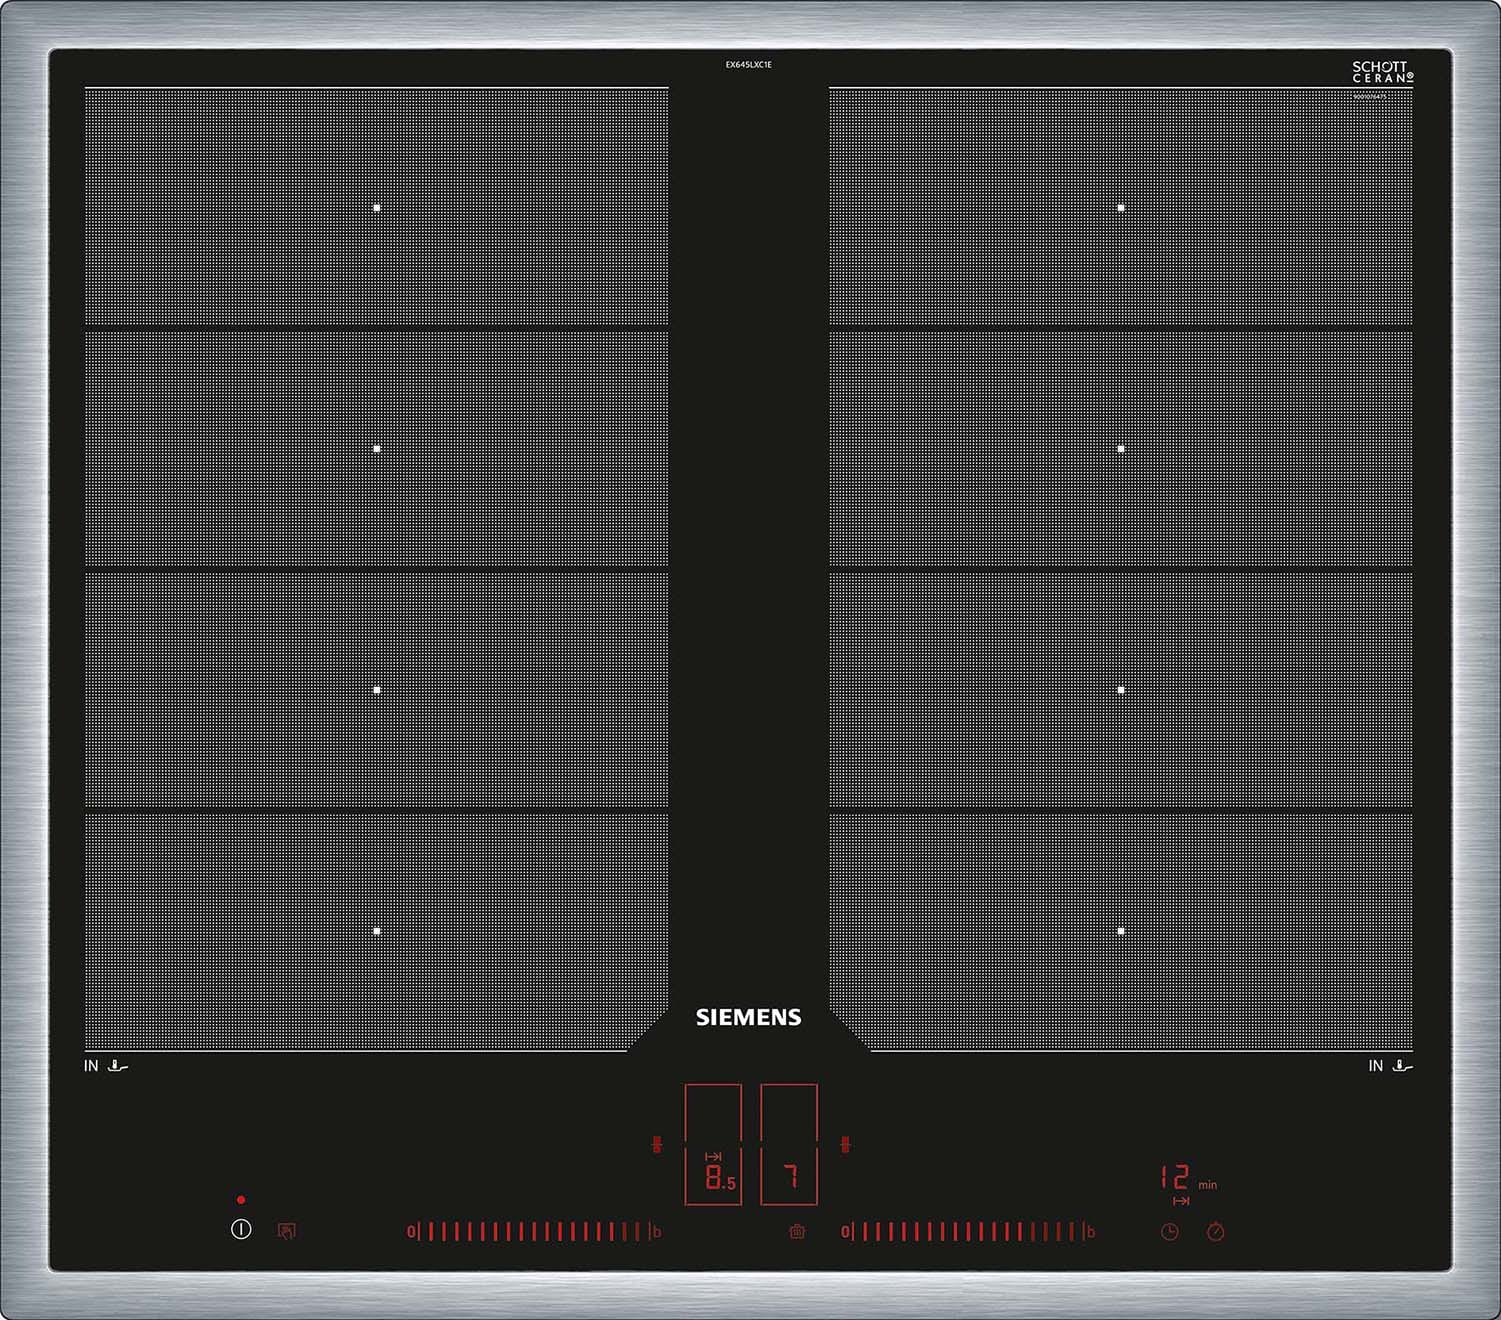Set right power slider to 0
The image size is (1501, 1320).
pos(846,1232)
